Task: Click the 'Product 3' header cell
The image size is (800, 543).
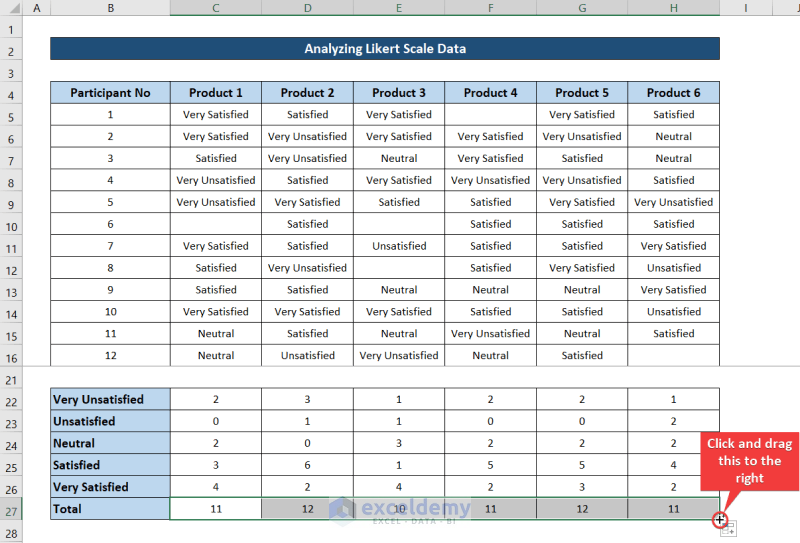Action: 399,93
